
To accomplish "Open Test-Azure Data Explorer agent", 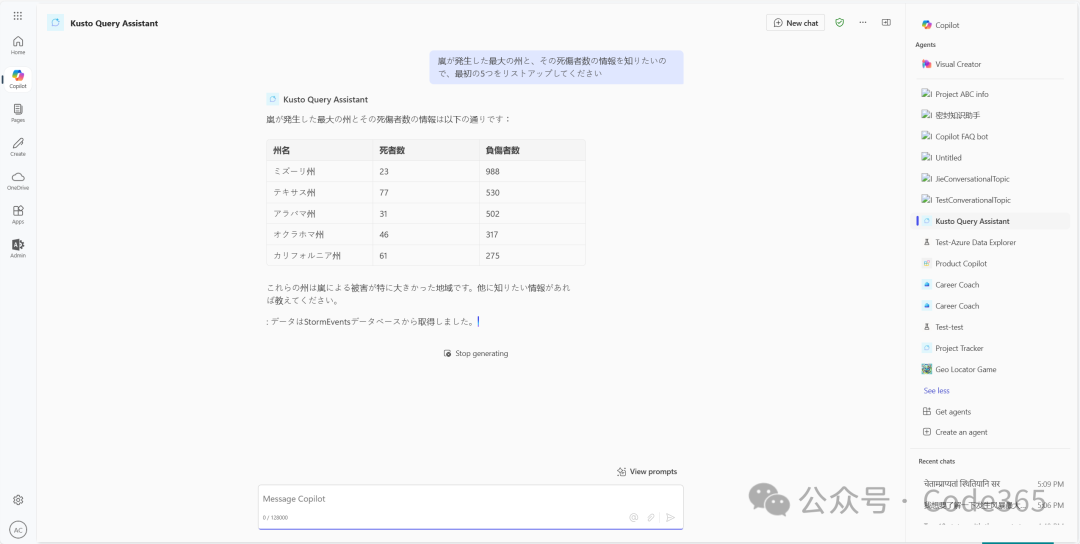I will 968,242.
